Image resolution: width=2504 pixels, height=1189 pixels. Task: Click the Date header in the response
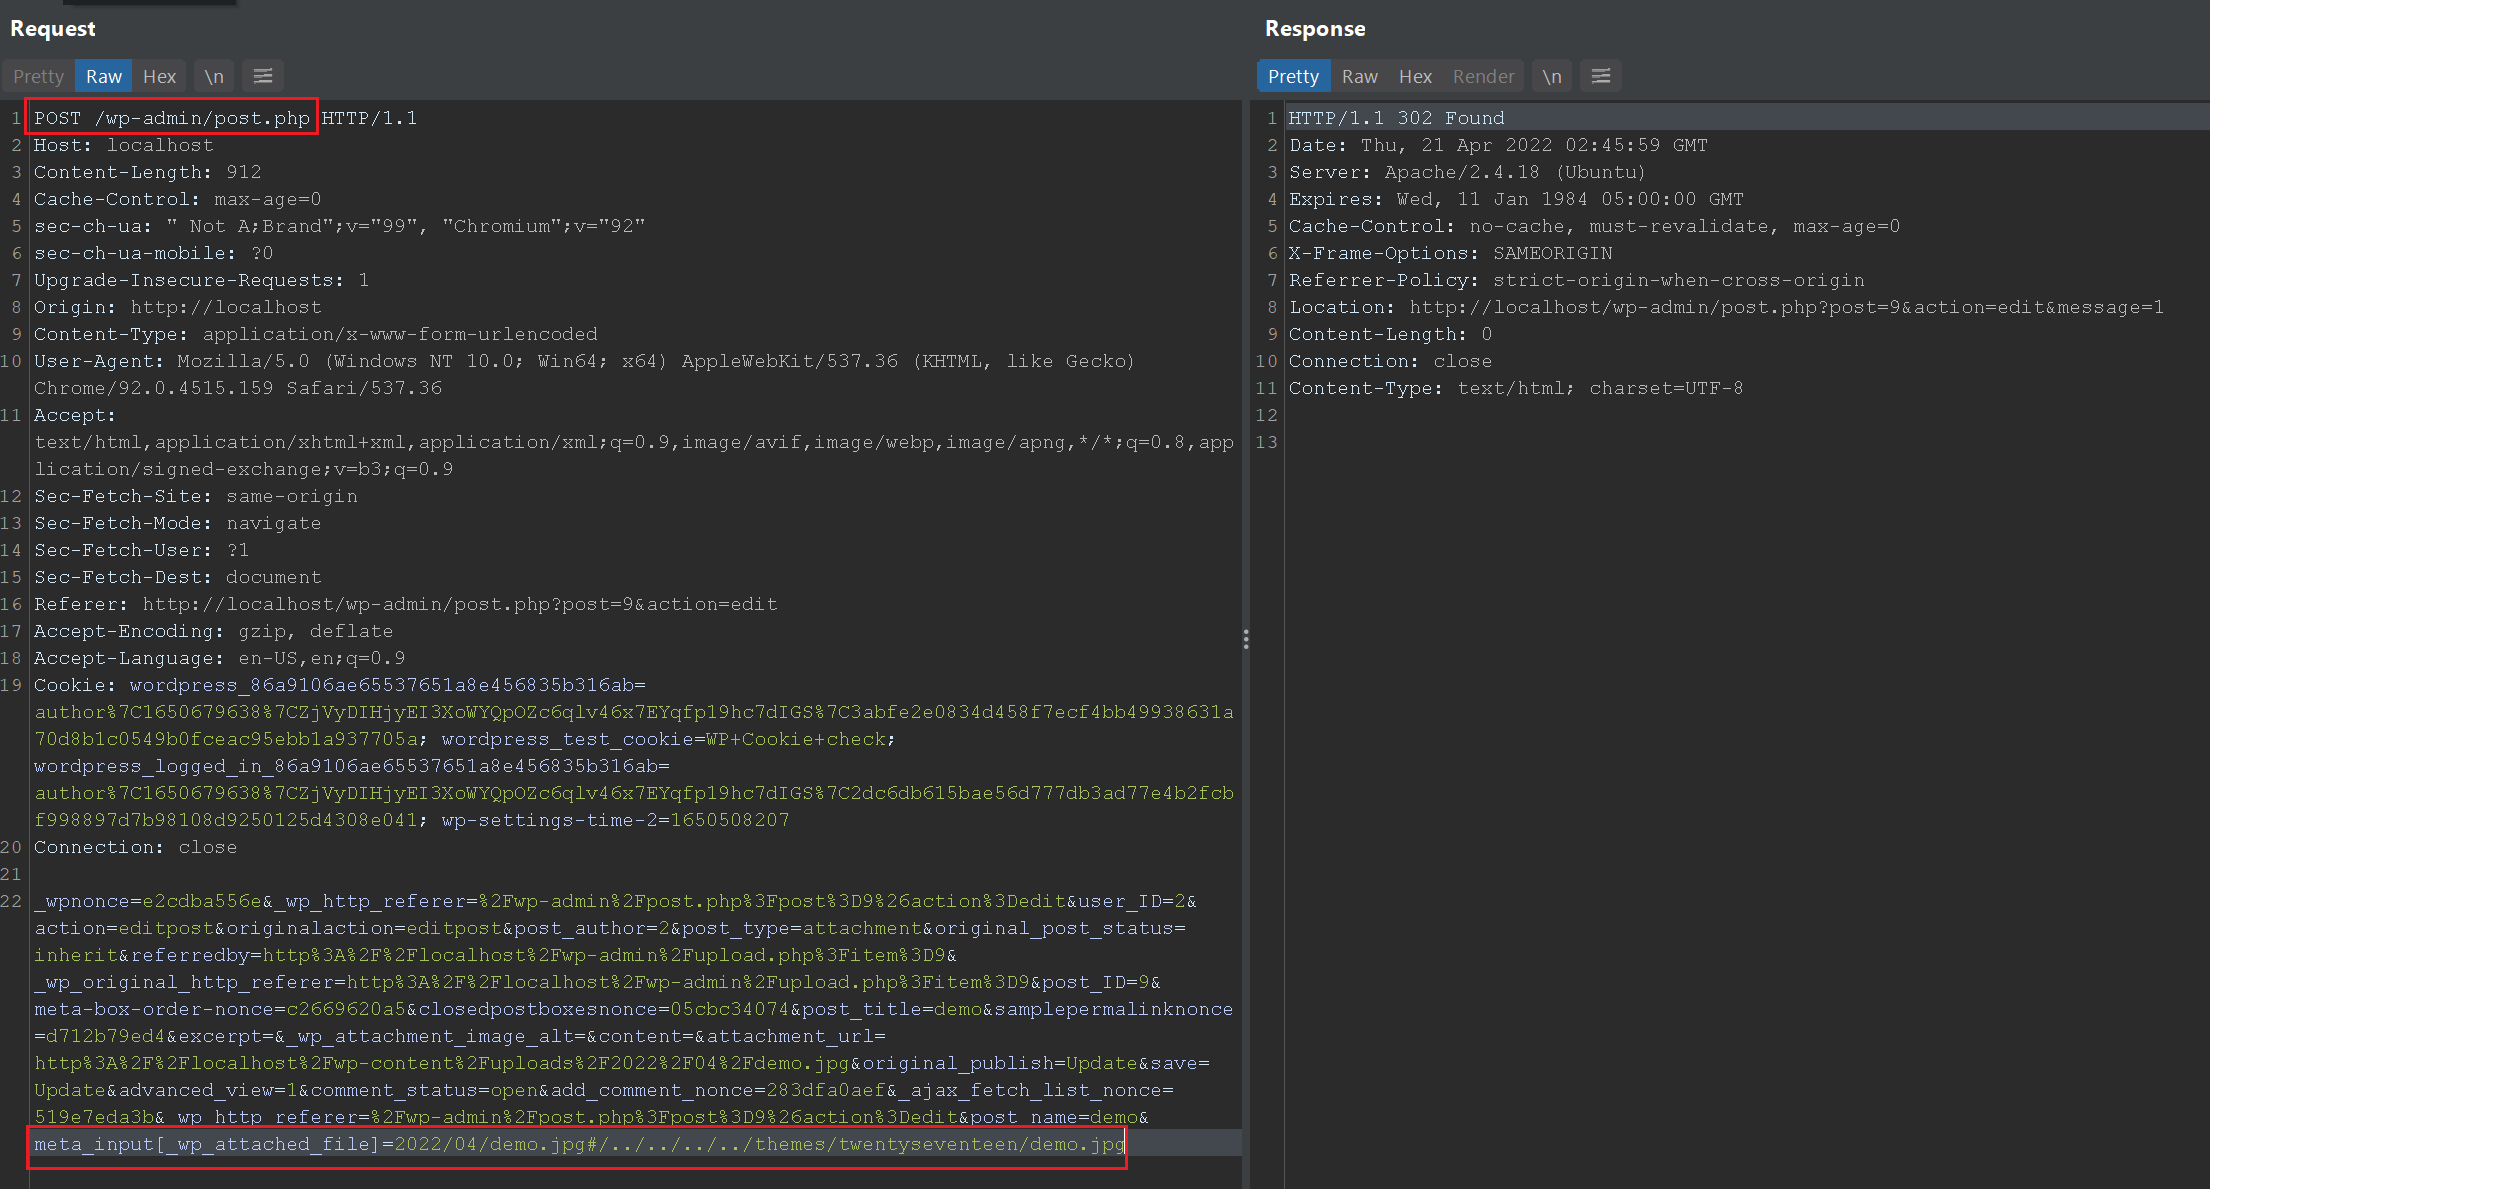(1498, 145)
